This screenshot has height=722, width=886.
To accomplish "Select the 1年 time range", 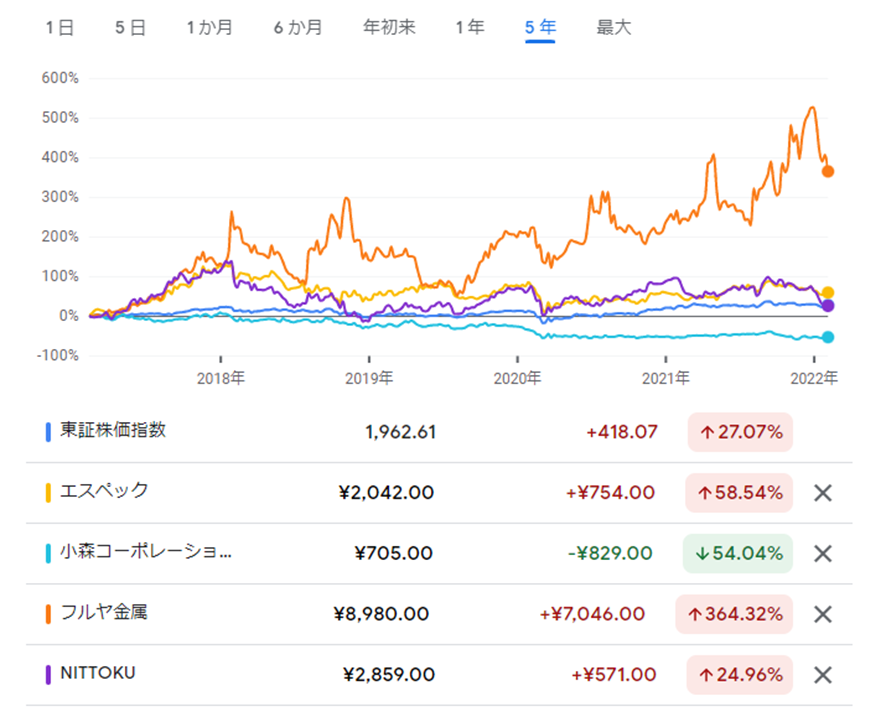I will tap(470, 27).
